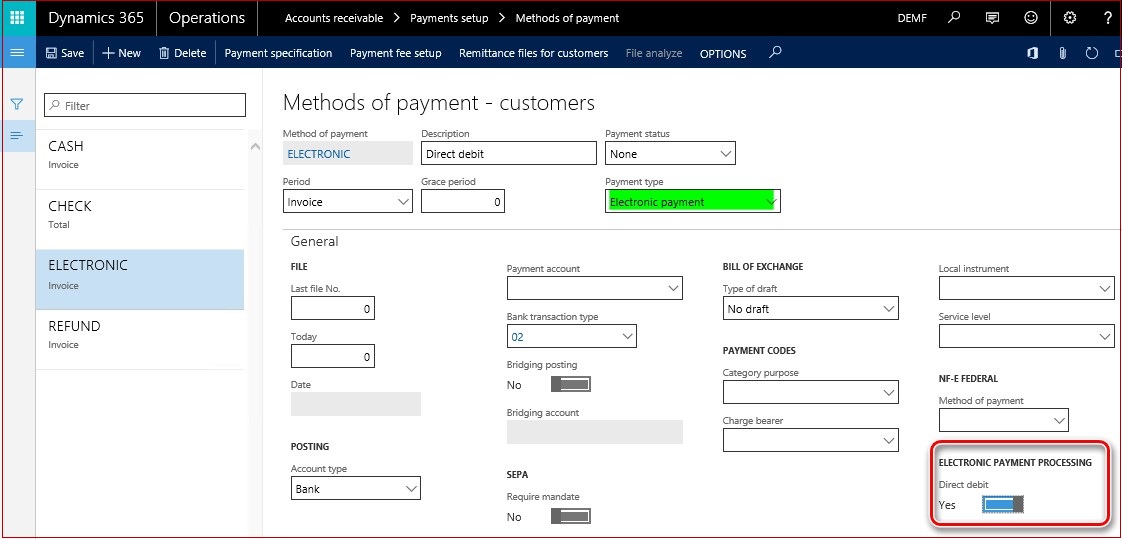
Task: Click the DEMF company selector
Action: pyautogui.click(x=912, y=18)
